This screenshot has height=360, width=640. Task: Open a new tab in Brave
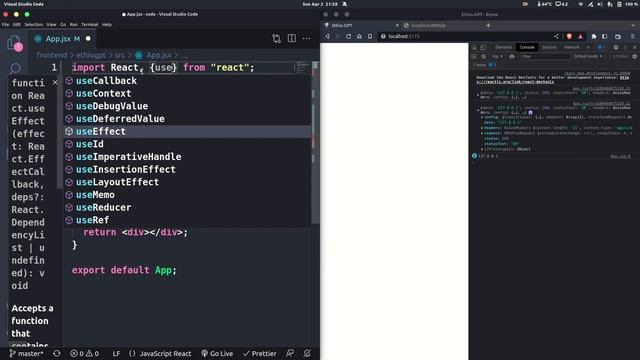coord(488,25)
